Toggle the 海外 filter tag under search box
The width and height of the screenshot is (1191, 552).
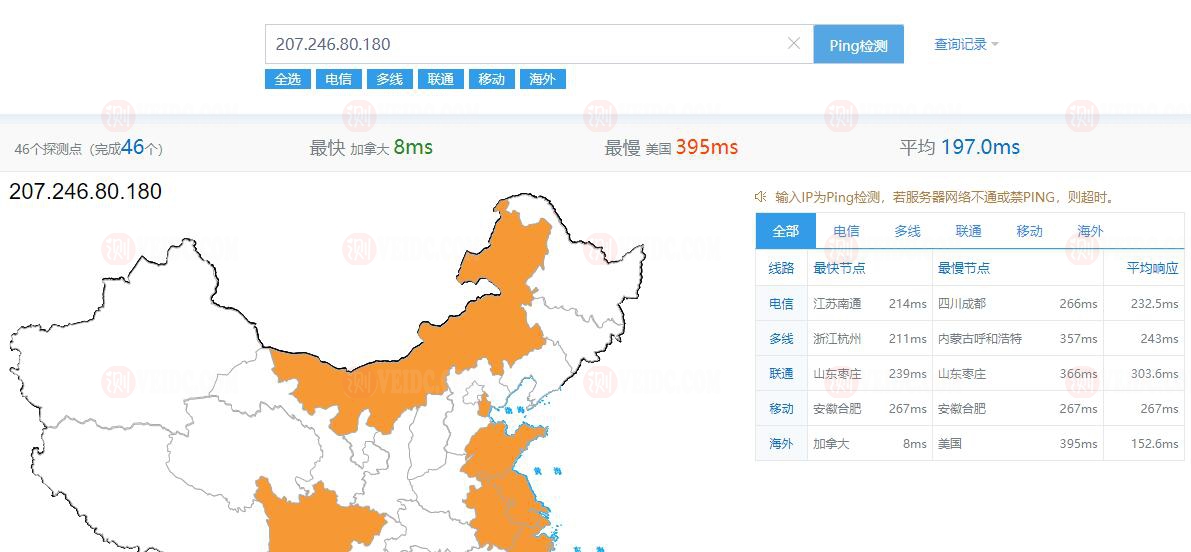pyautogui.click(x=542, y=79)
